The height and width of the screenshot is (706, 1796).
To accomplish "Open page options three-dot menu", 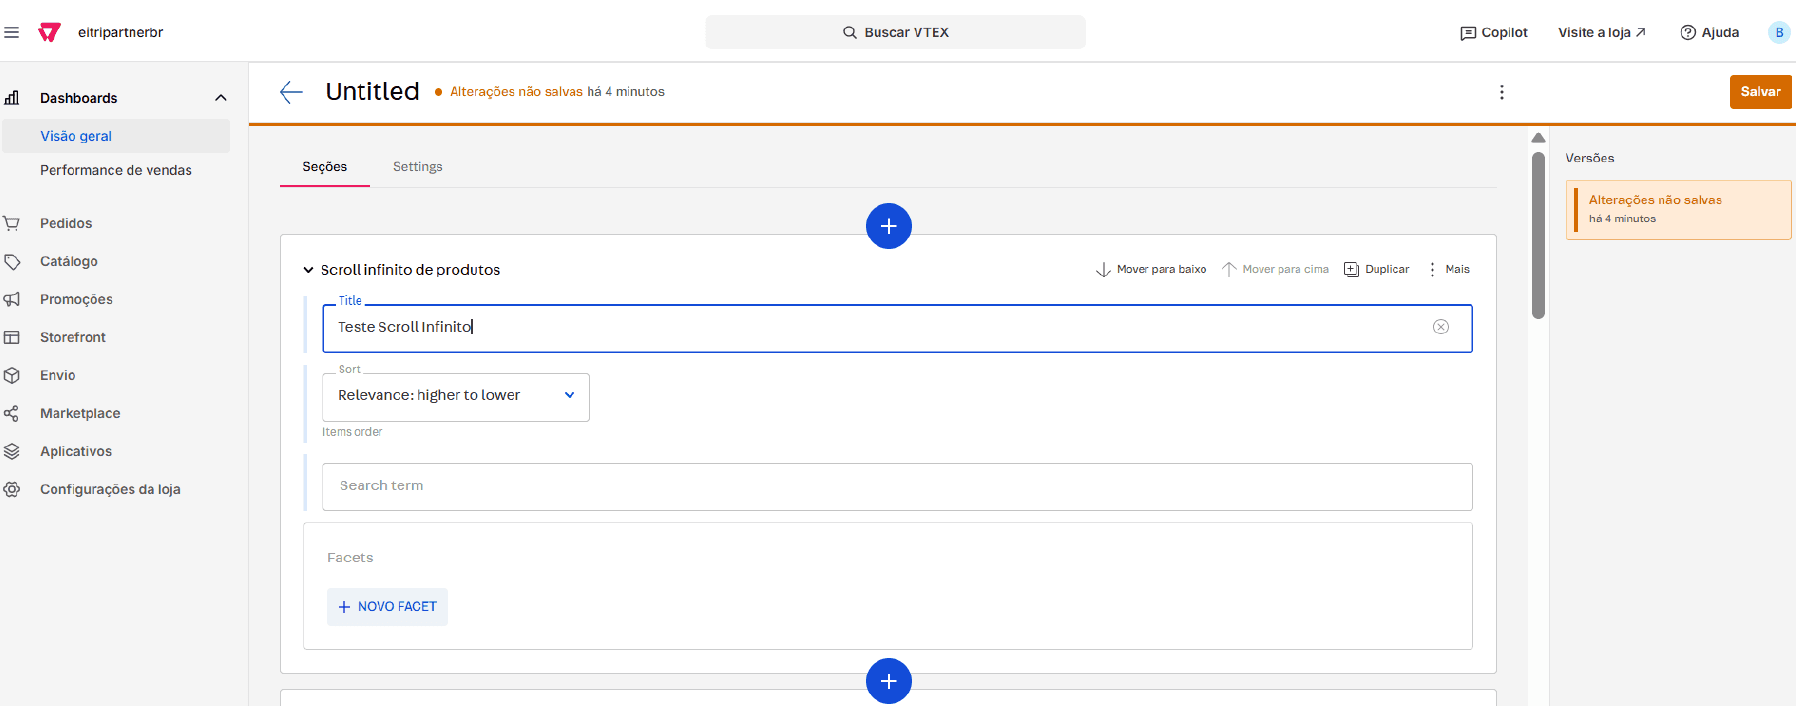I will click(x=1501, y=92).
